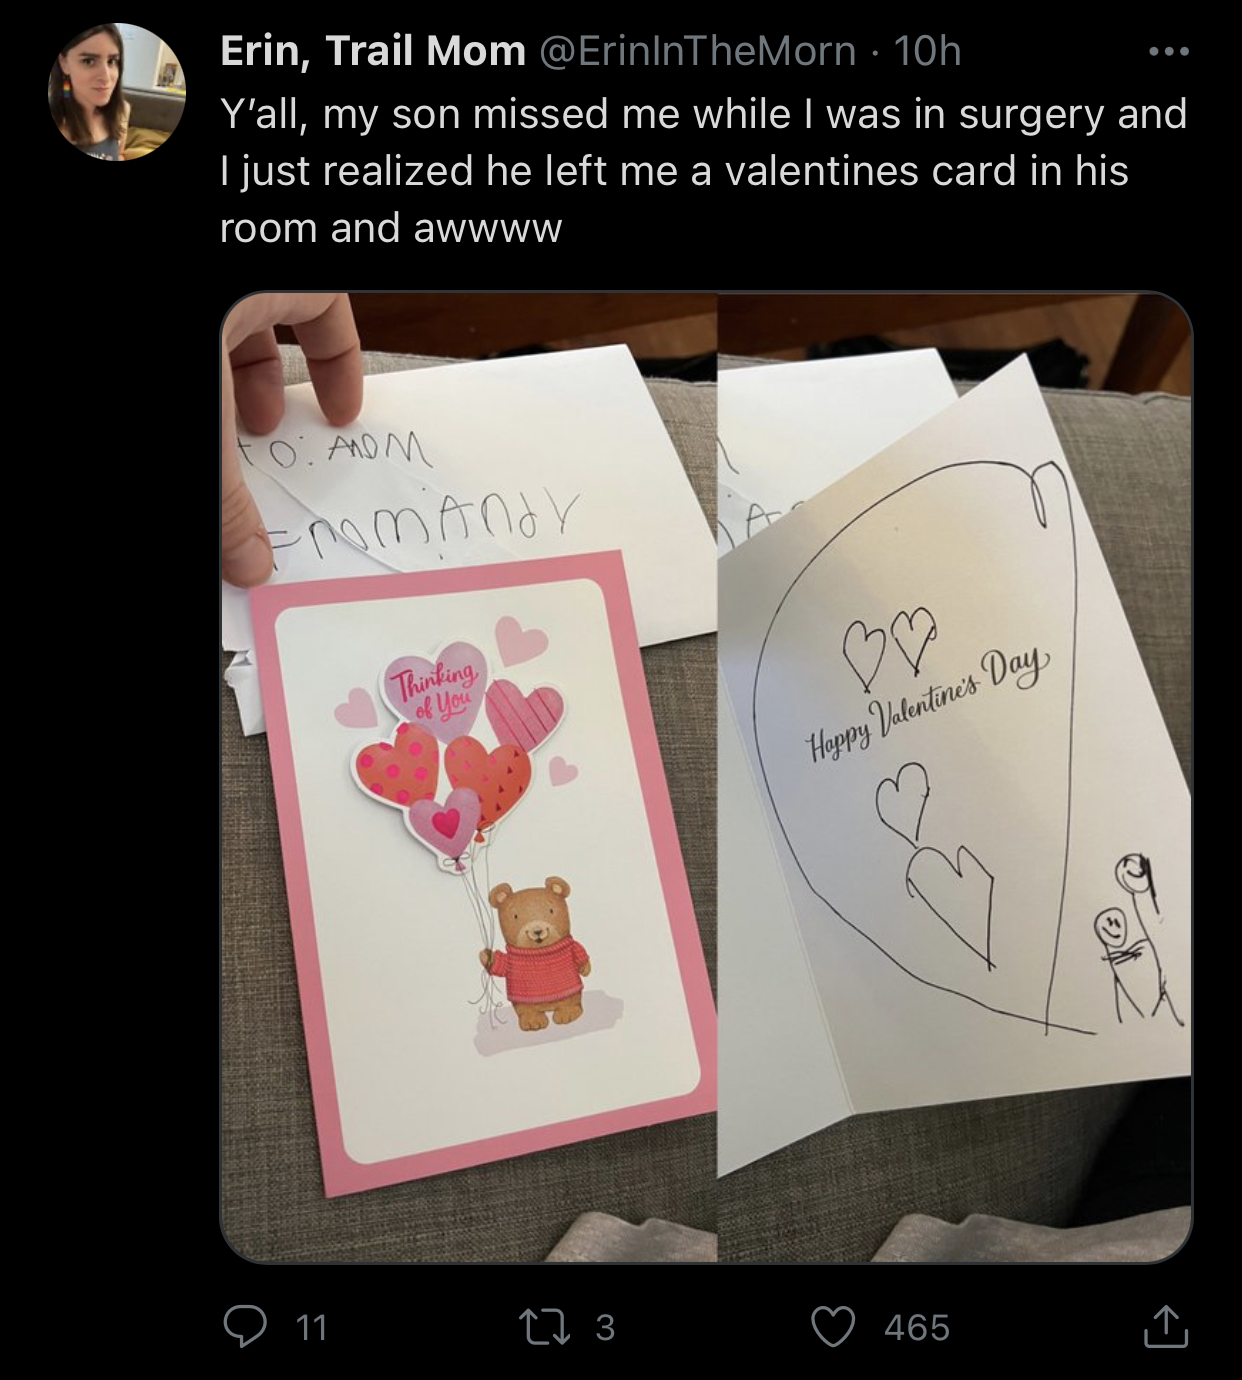Click the like count 465
Screen dimensions: 1242x1380
pos(917,1328)
